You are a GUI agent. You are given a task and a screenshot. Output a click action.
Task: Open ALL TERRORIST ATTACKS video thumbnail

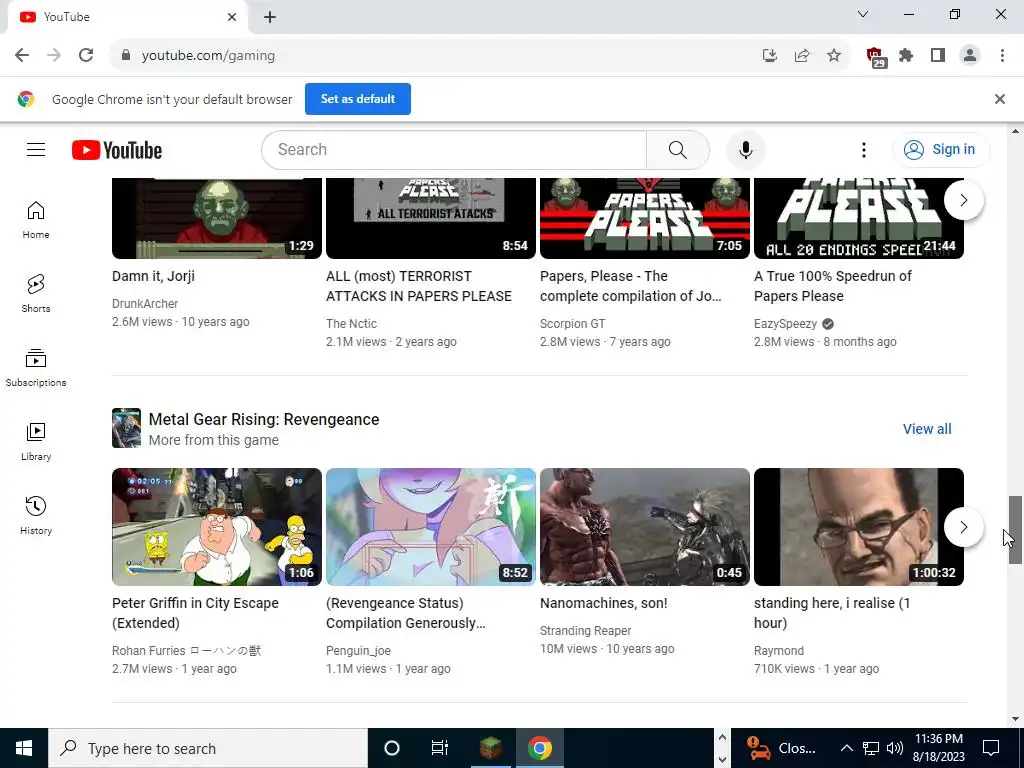[431, 218]
